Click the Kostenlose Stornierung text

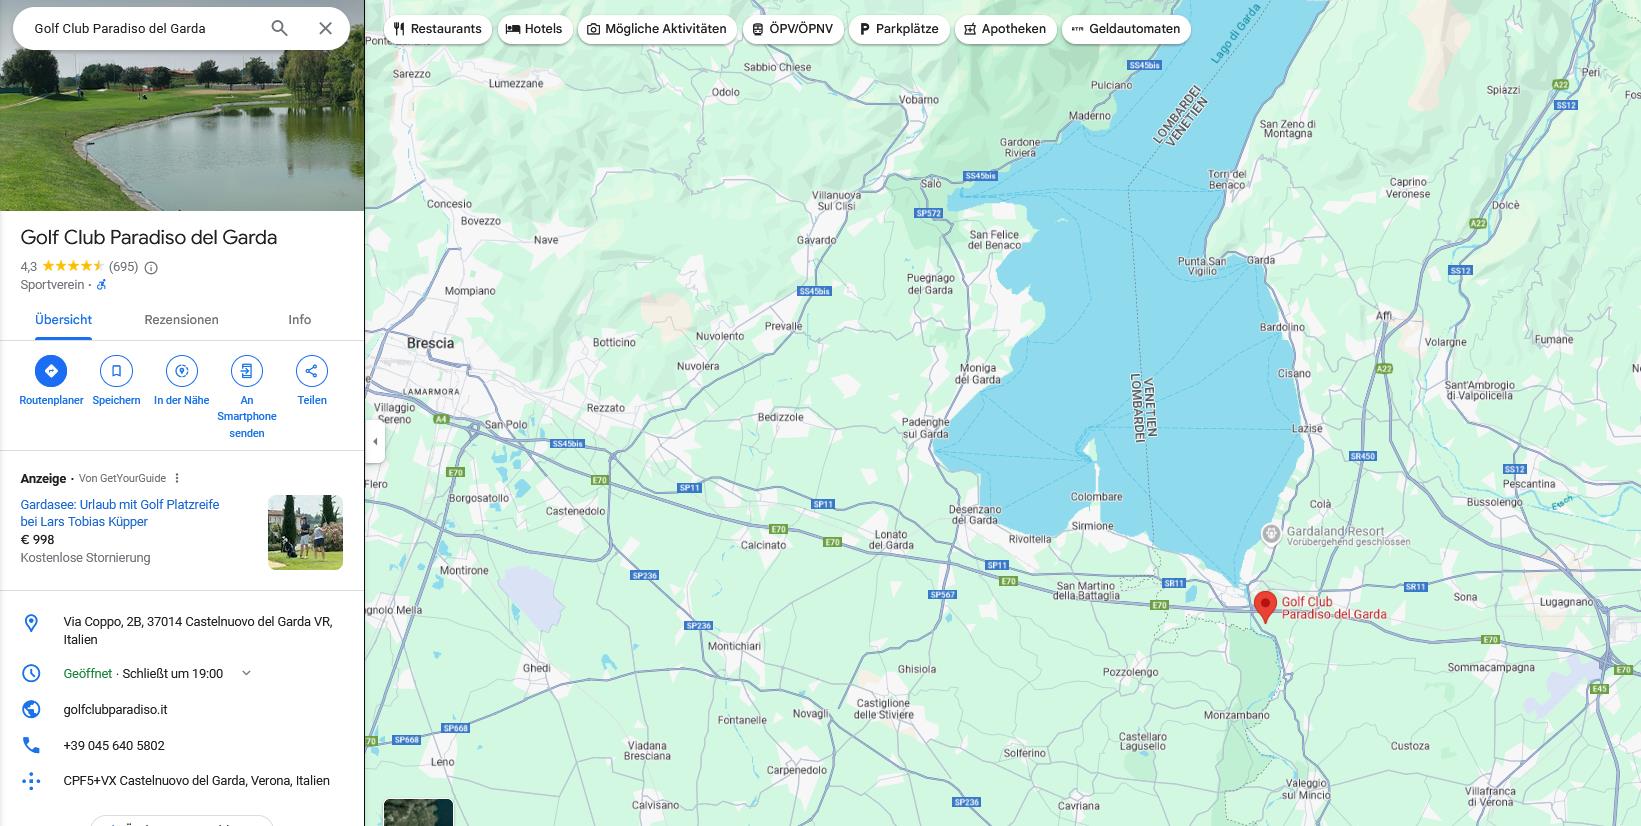click(x=85, y=558)
